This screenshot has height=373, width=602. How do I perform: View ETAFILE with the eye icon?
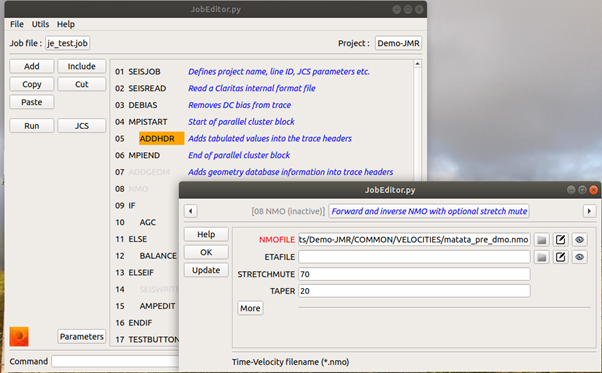[579, 257]
